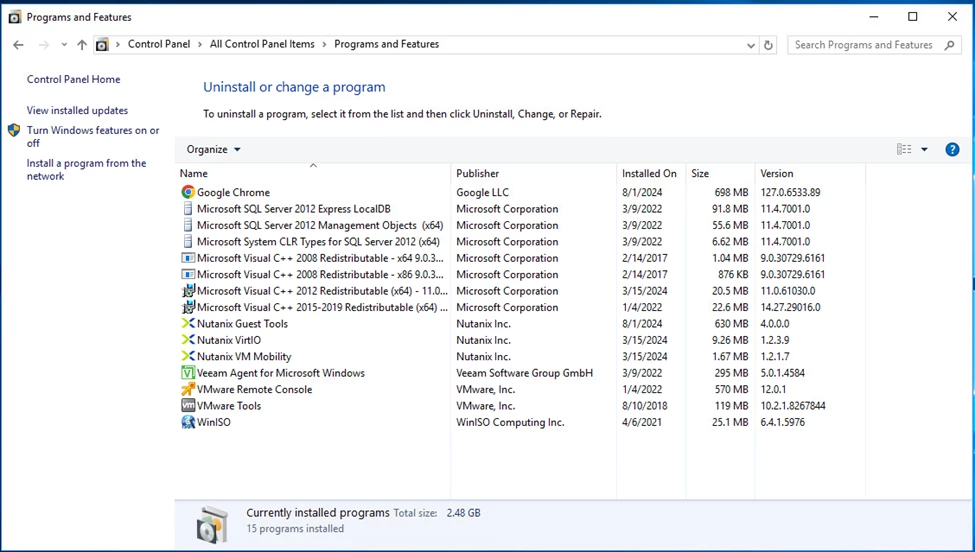Viewport: 975px width, 552px height.
Task: Click the search magnifier icon
Action: tap(949, 45)
